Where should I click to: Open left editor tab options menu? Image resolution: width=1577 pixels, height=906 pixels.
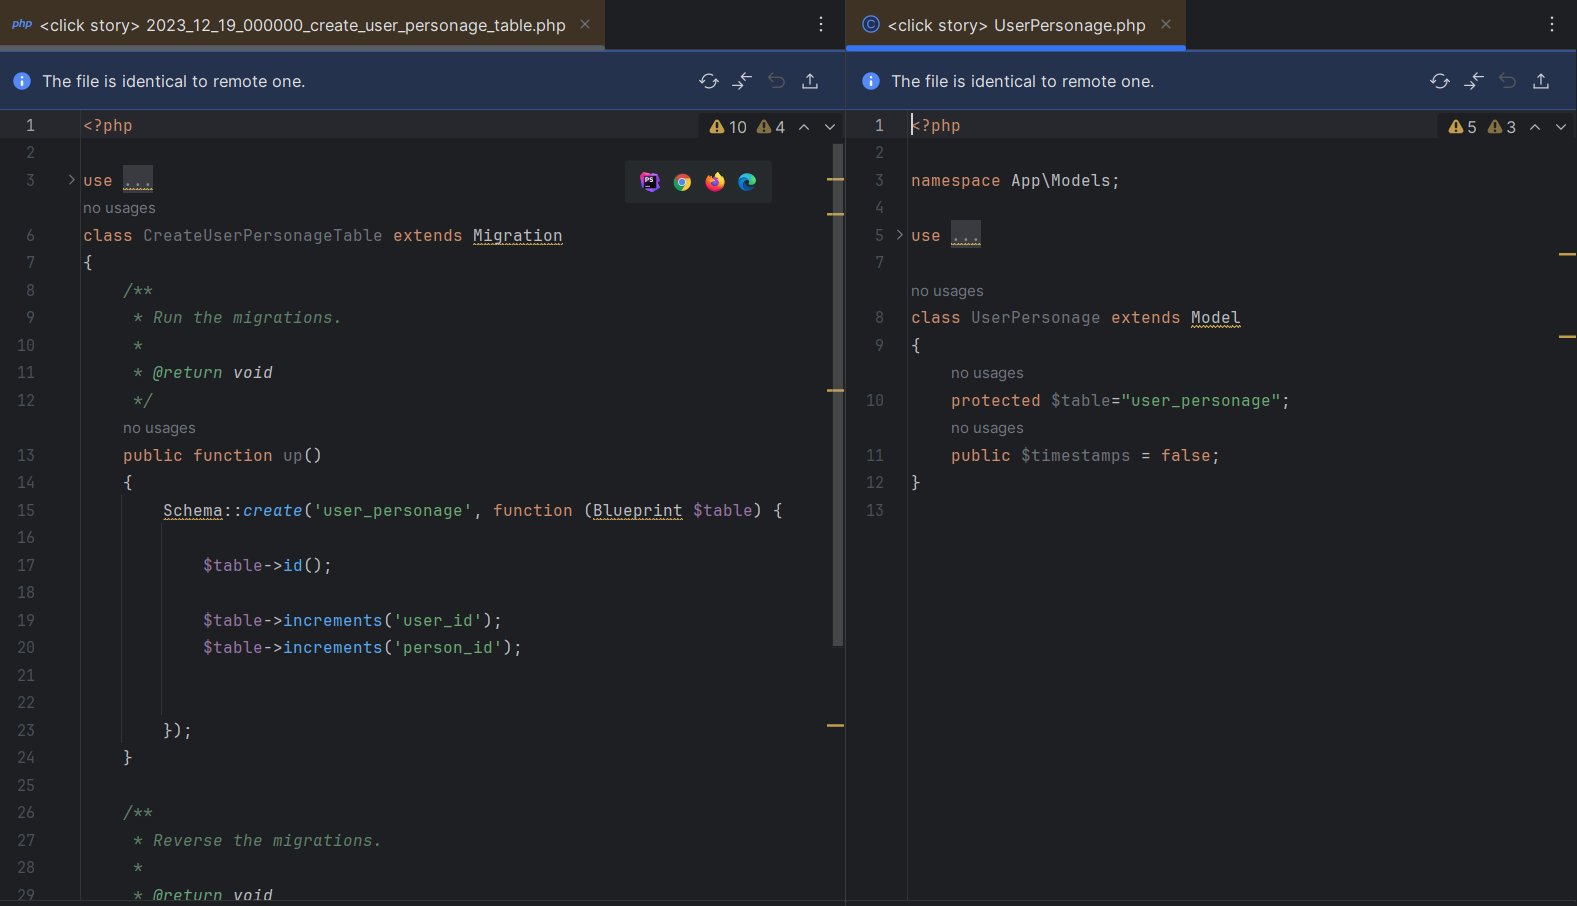821,24
